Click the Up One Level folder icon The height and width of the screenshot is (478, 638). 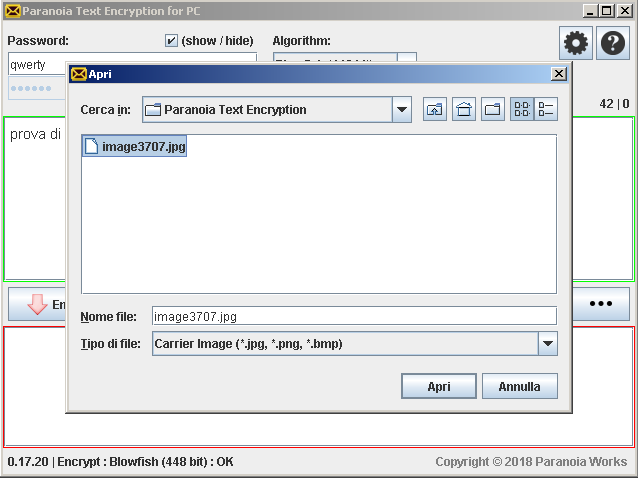[x=435, y=110]
